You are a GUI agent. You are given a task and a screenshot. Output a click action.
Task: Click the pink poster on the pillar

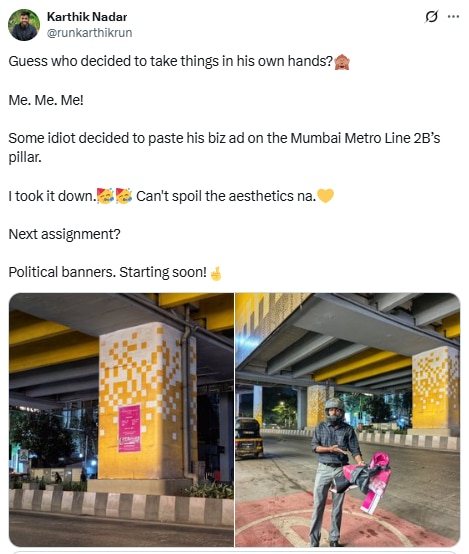(x=129, y=428)
